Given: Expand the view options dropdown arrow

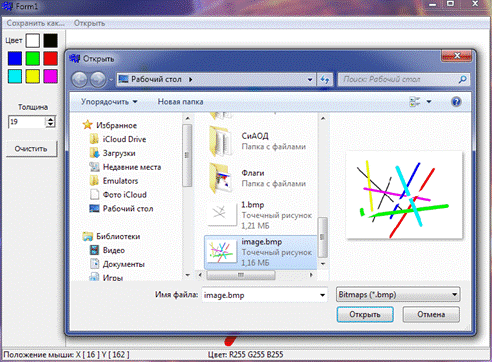Looking at the screenshot, I should tap(429, 102).
